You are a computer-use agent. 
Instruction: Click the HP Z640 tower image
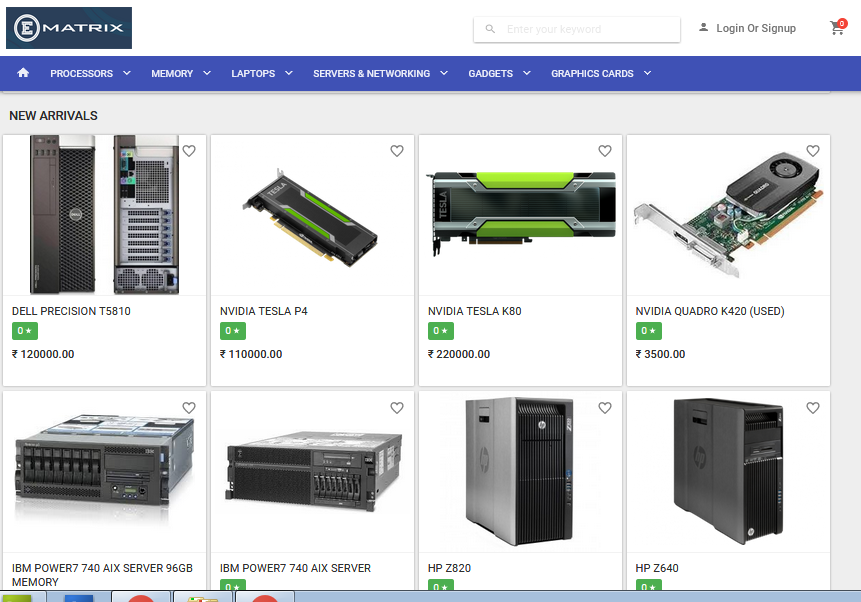(729, 471)
